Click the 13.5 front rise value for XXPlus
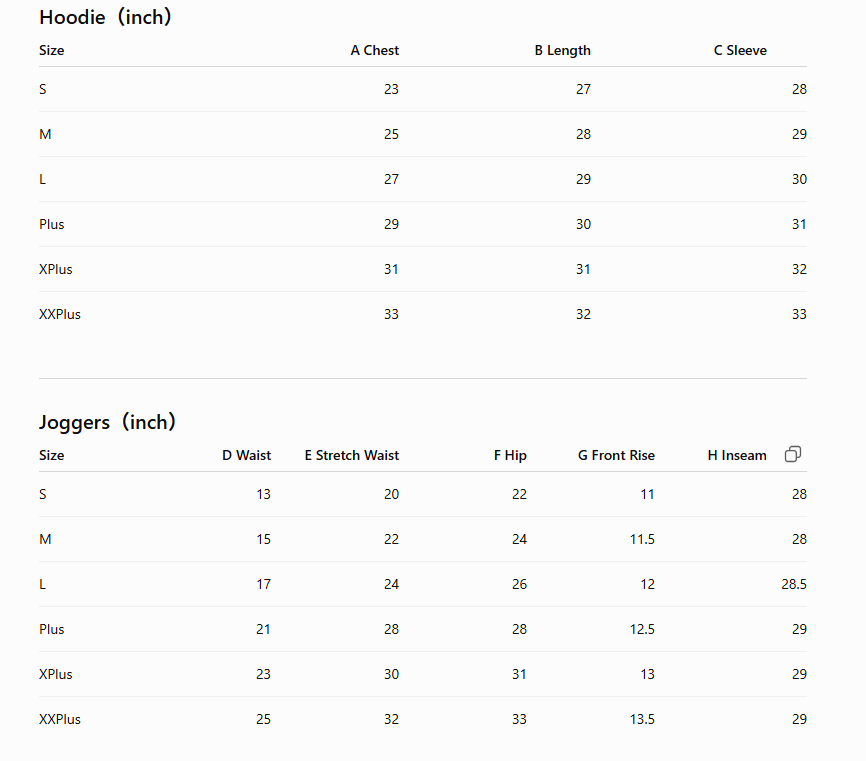The image size is (866, 761). pyautogui.click(x=642, y=719)
